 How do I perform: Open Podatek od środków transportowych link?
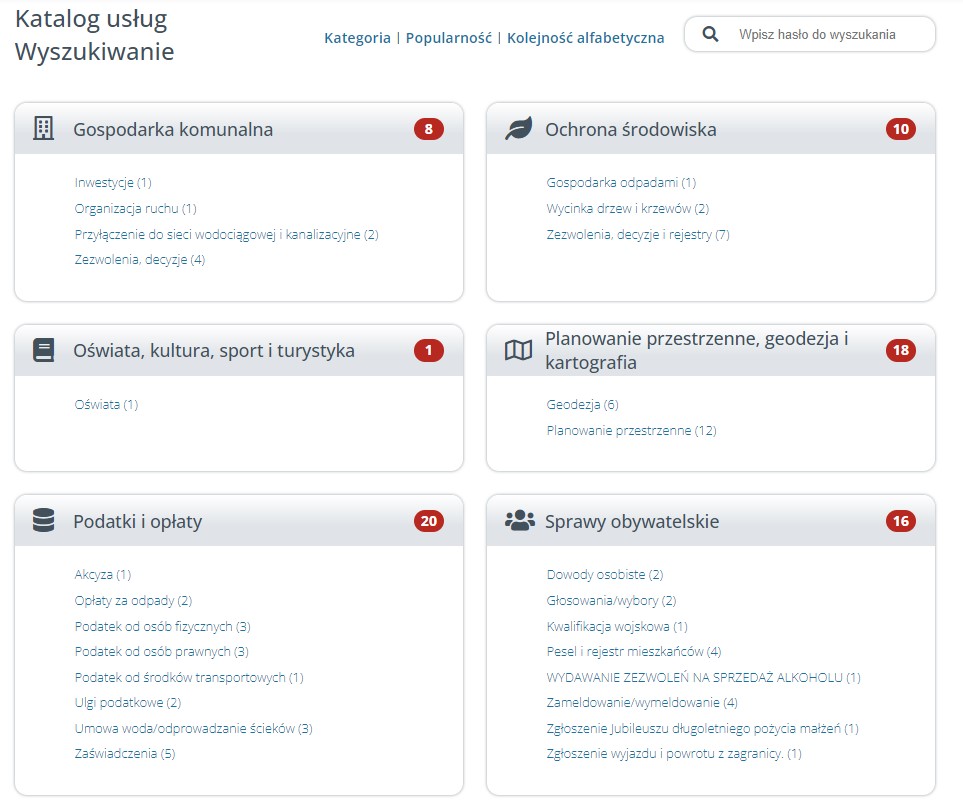pos(189,677)
